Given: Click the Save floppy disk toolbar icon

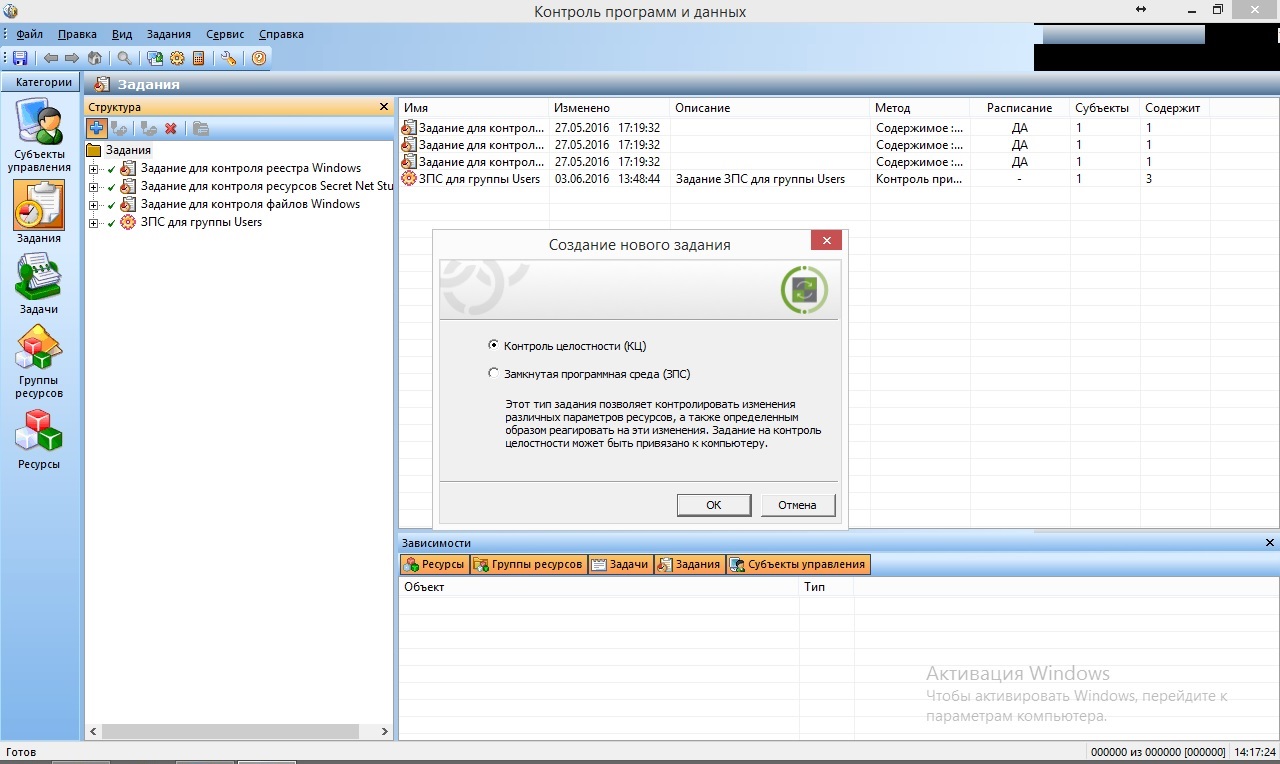Looking at the screenshot, I should point(20,58).
